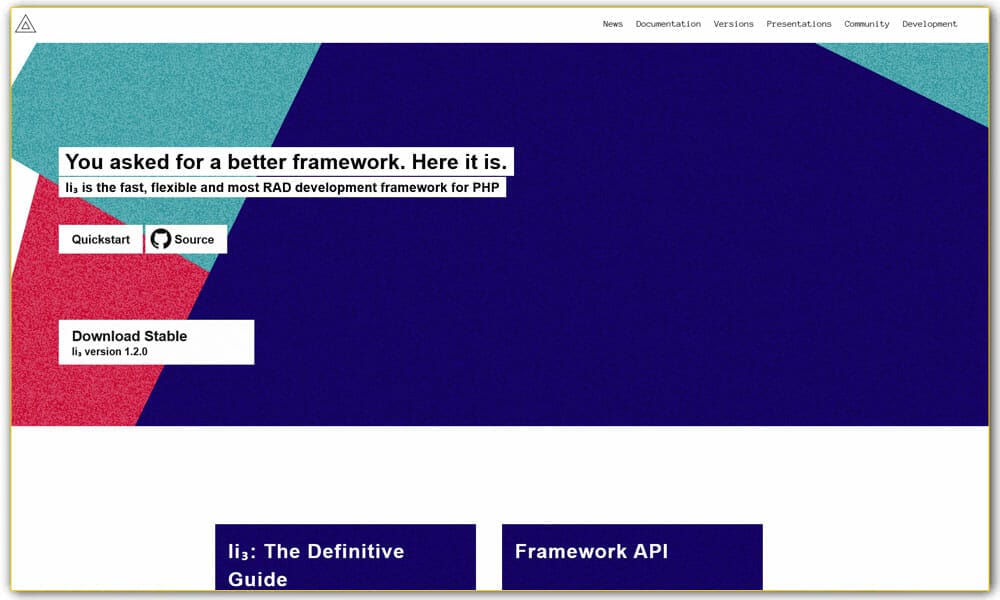
Task: Open the Framework API card
Action: point(632,556)
